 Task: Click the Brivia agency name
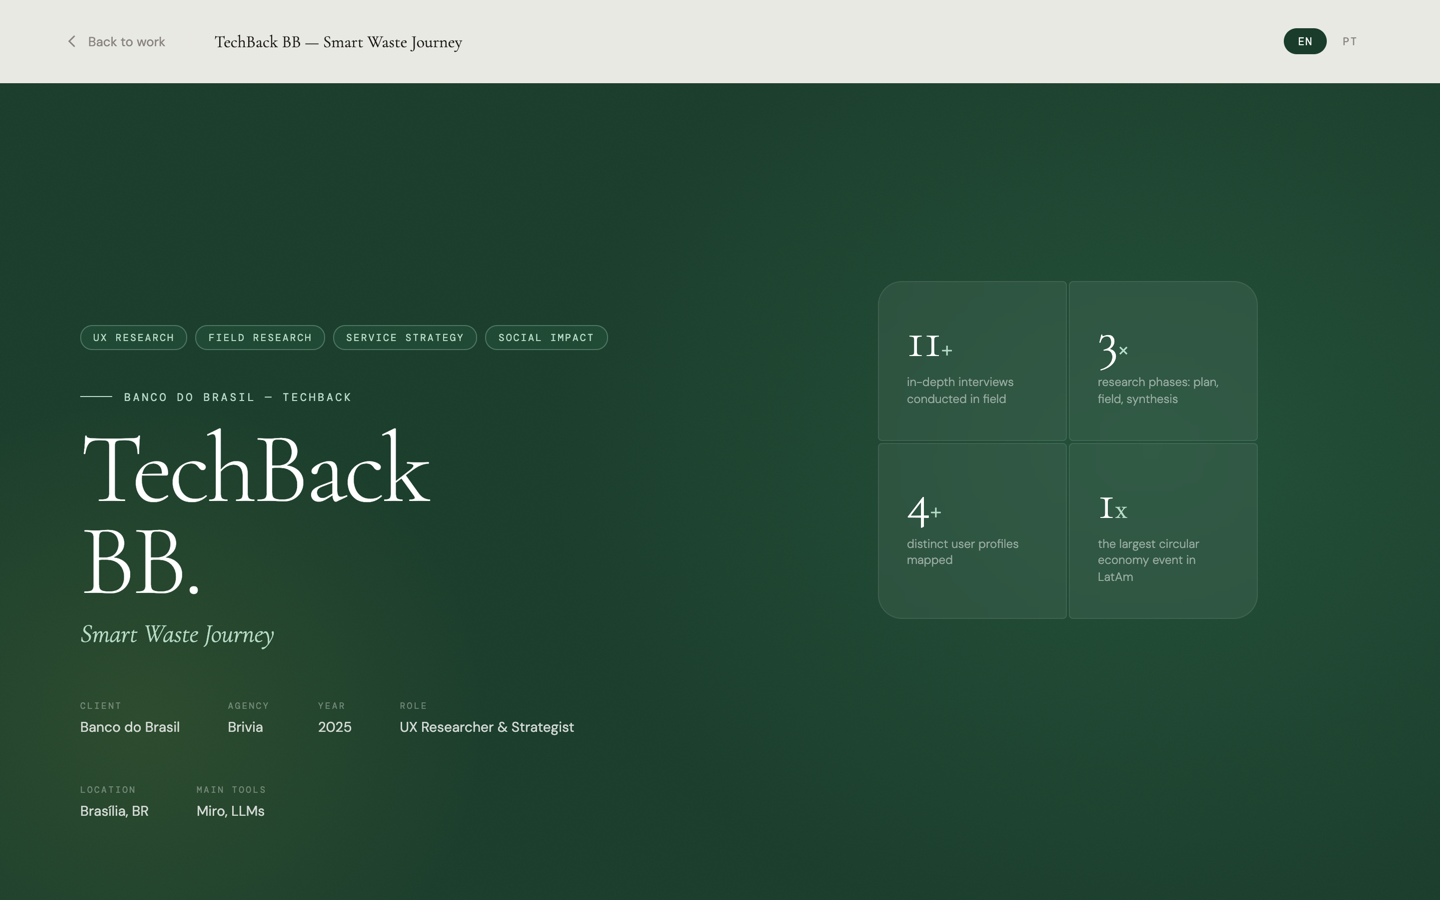tap(245, 727)
